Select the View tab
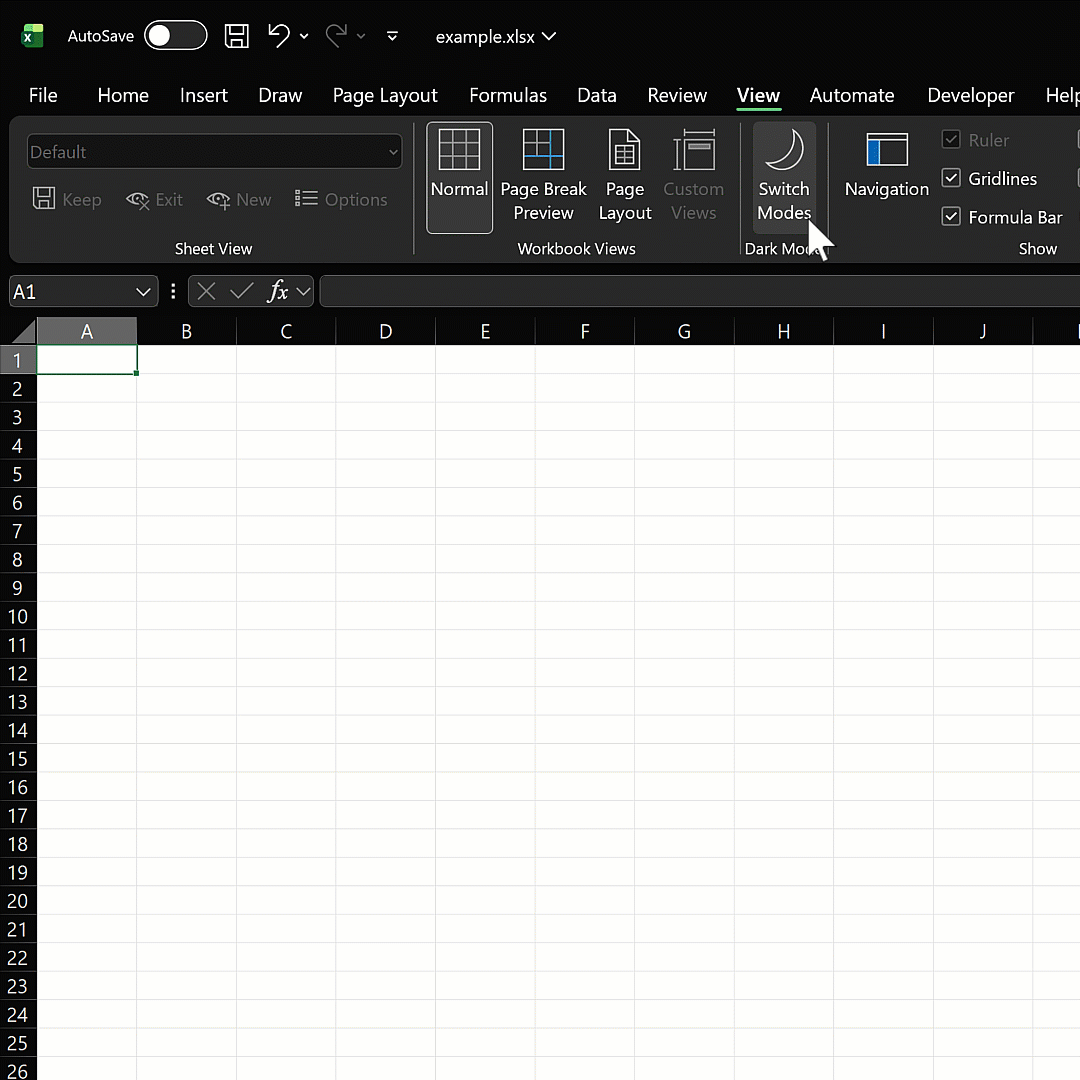The height and width of the screenshot is (1080, 1080). [x=758, y=95]
